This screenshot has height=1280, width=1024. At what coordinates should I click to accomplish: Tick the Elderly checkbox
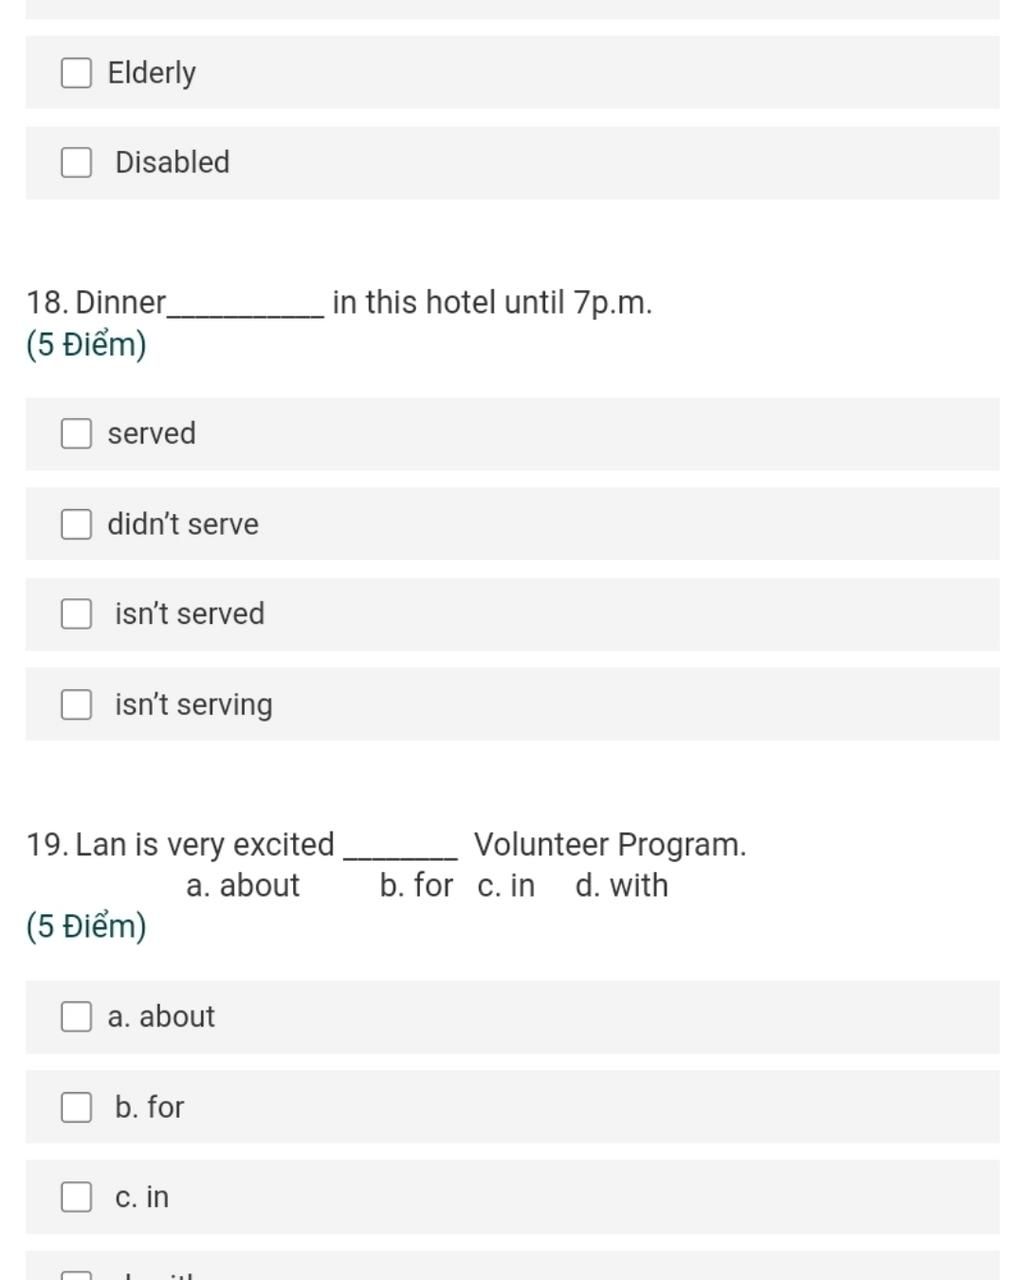(76, 72)
